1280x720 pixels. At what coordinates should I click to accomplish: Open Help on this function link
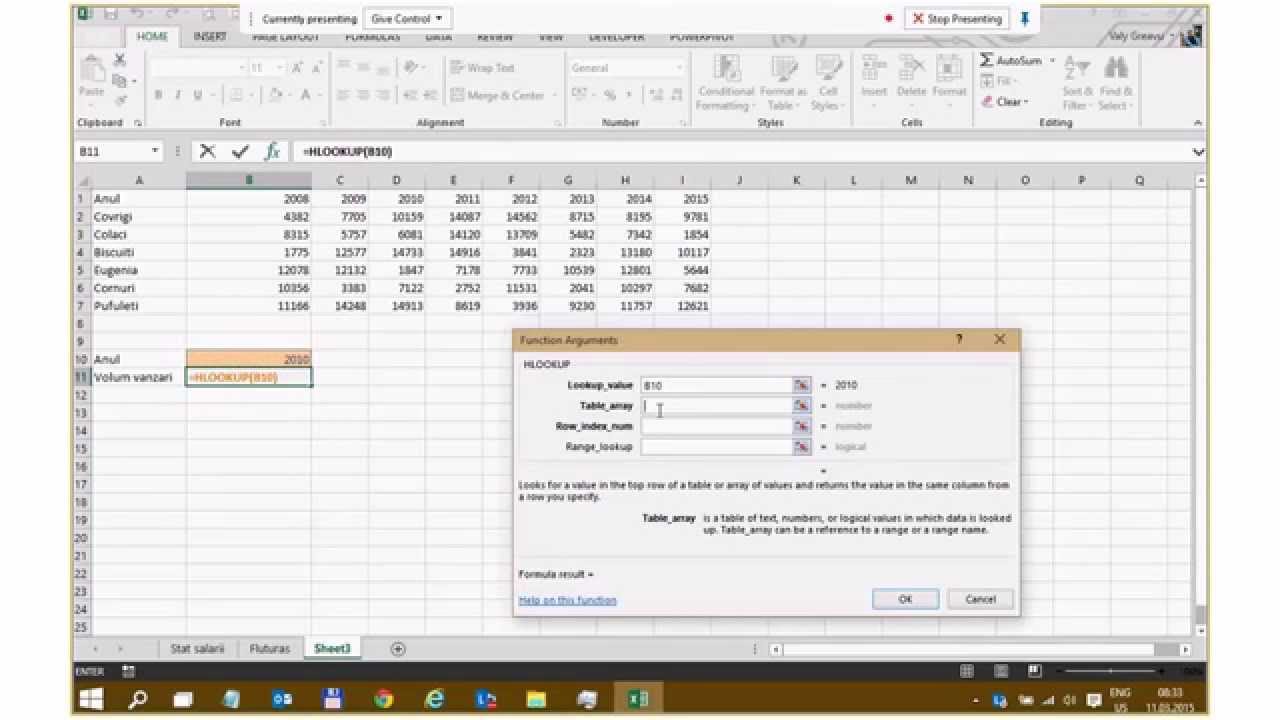[x=567, y=600]
